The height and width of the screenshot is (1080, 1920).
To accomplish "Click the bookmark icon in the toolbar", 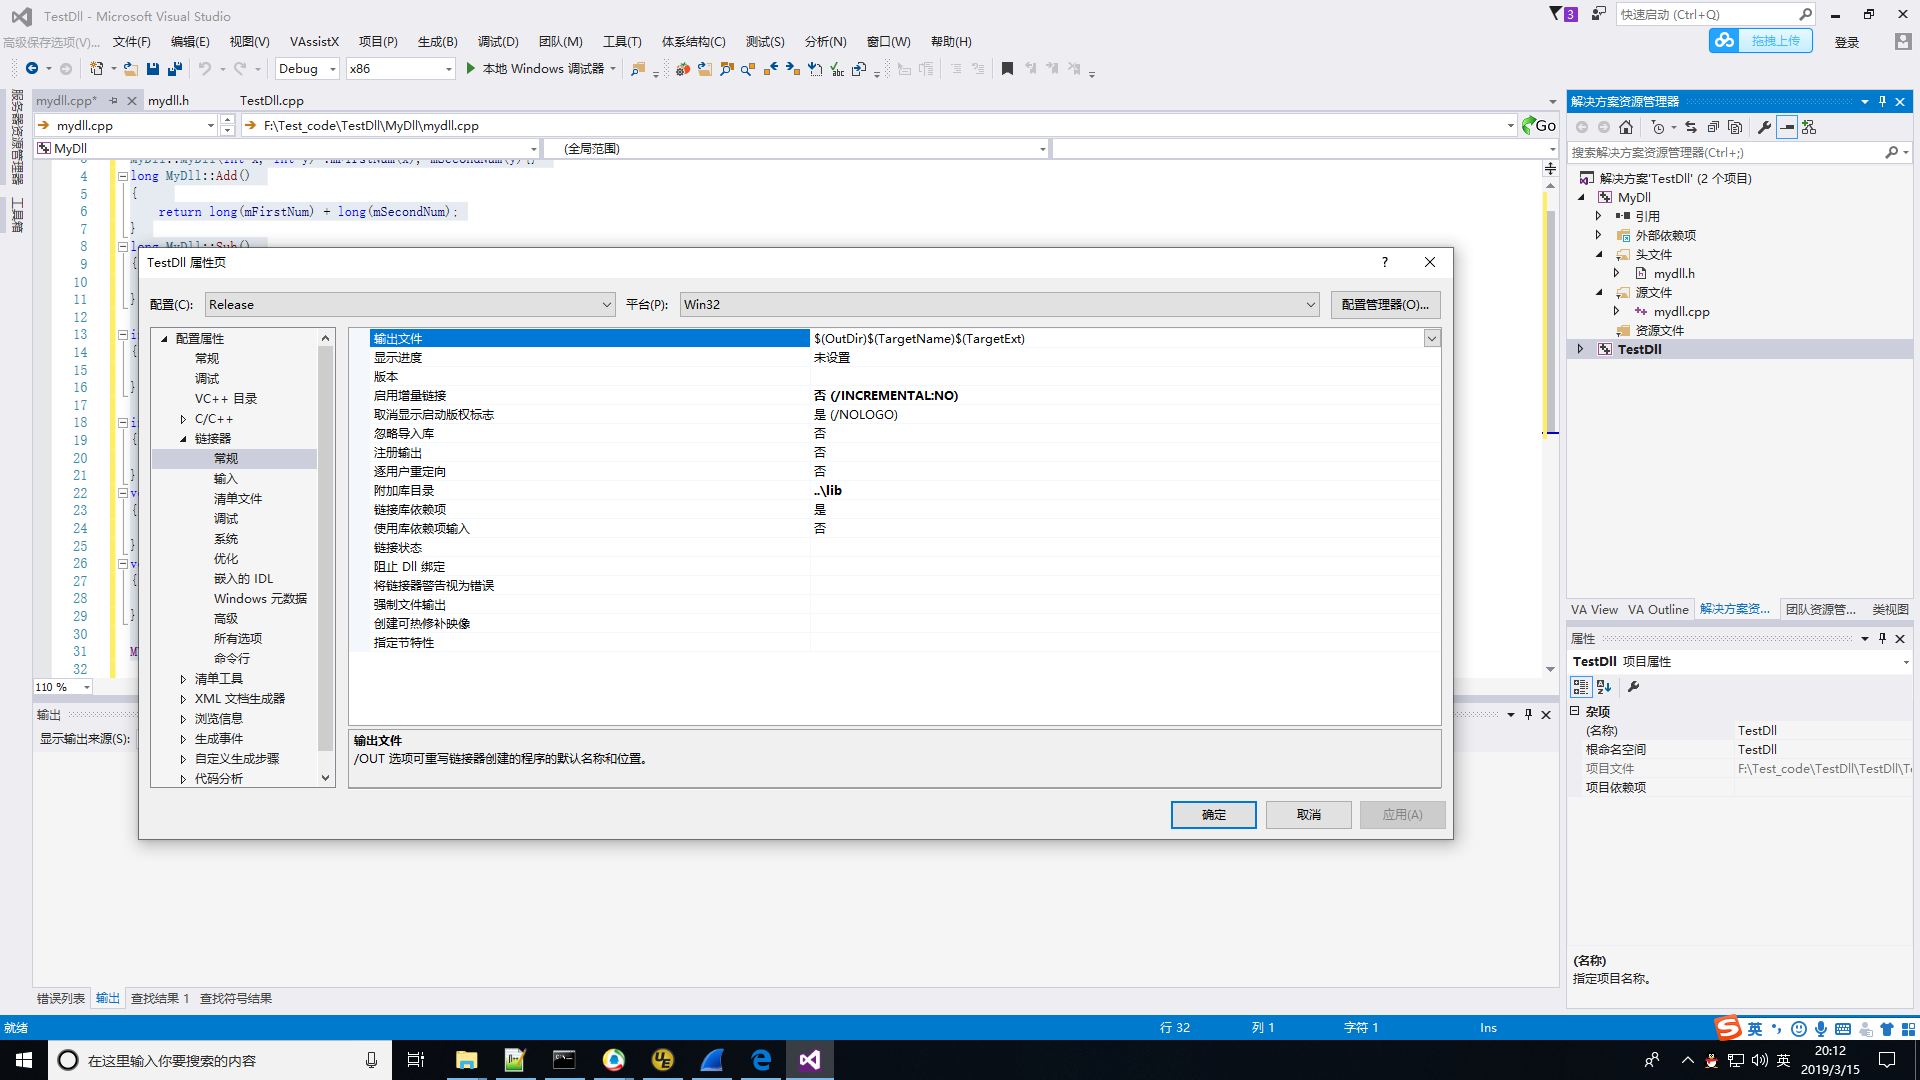I will pyautogui.click(x=1007, y=69).
